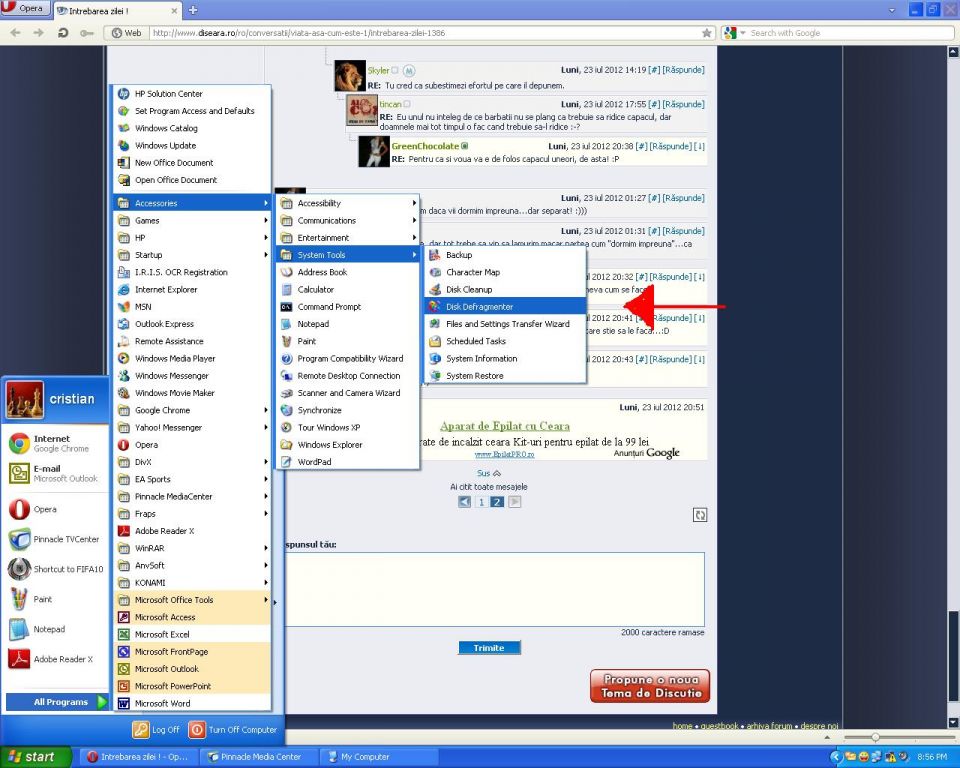Launch Windows Media Player icon
Image resolution: width=960 pixels, height=768 pixels.
coord(124,358)
